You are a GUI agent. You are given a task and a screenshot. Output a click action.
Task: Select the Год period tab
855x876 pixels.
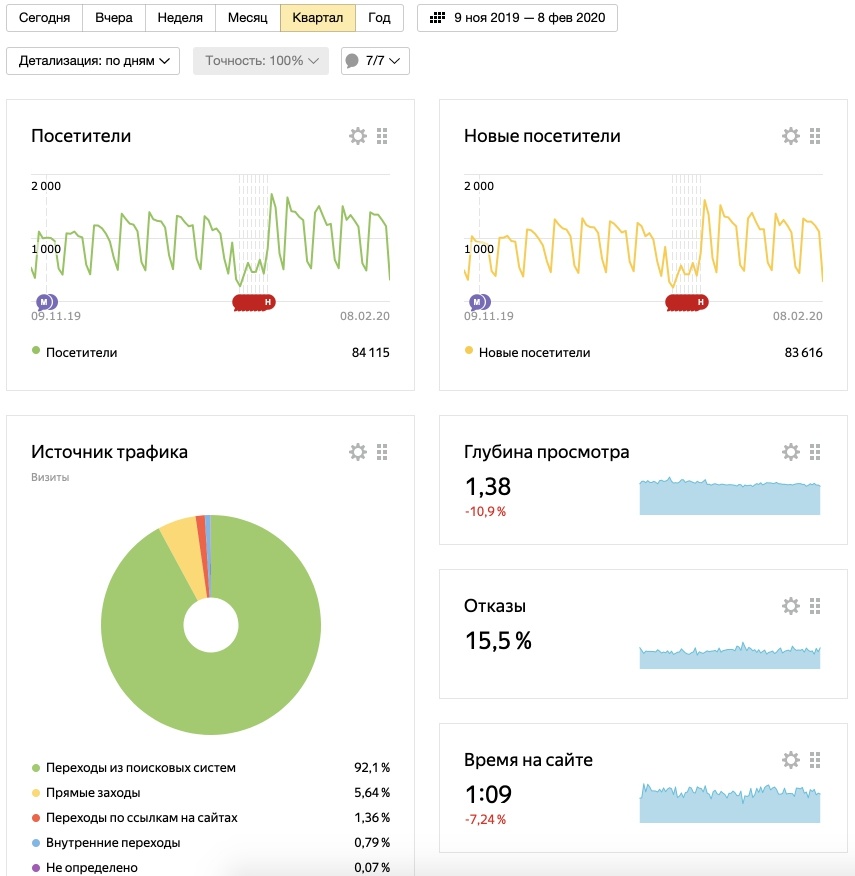point(379,18)
